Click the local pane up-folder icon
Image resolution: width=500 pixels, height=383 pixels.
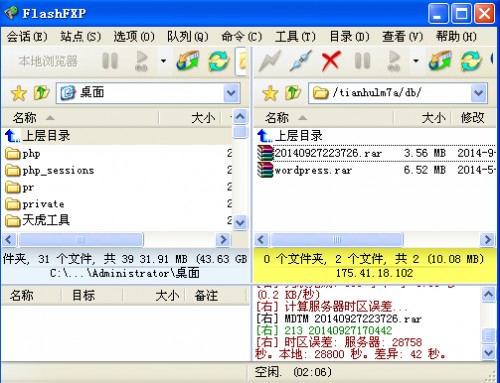pos(41,92)
